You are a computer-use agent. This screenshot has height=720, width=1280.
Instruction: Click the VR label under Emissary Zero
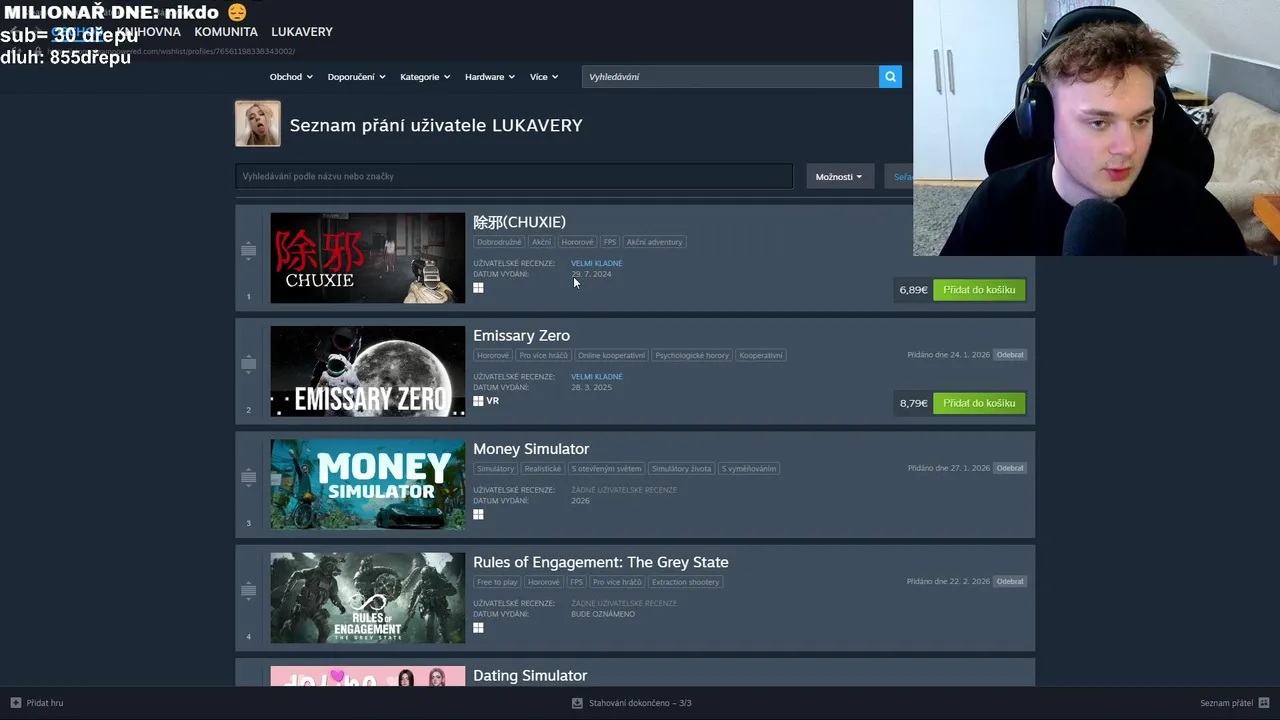click(492, 401)
